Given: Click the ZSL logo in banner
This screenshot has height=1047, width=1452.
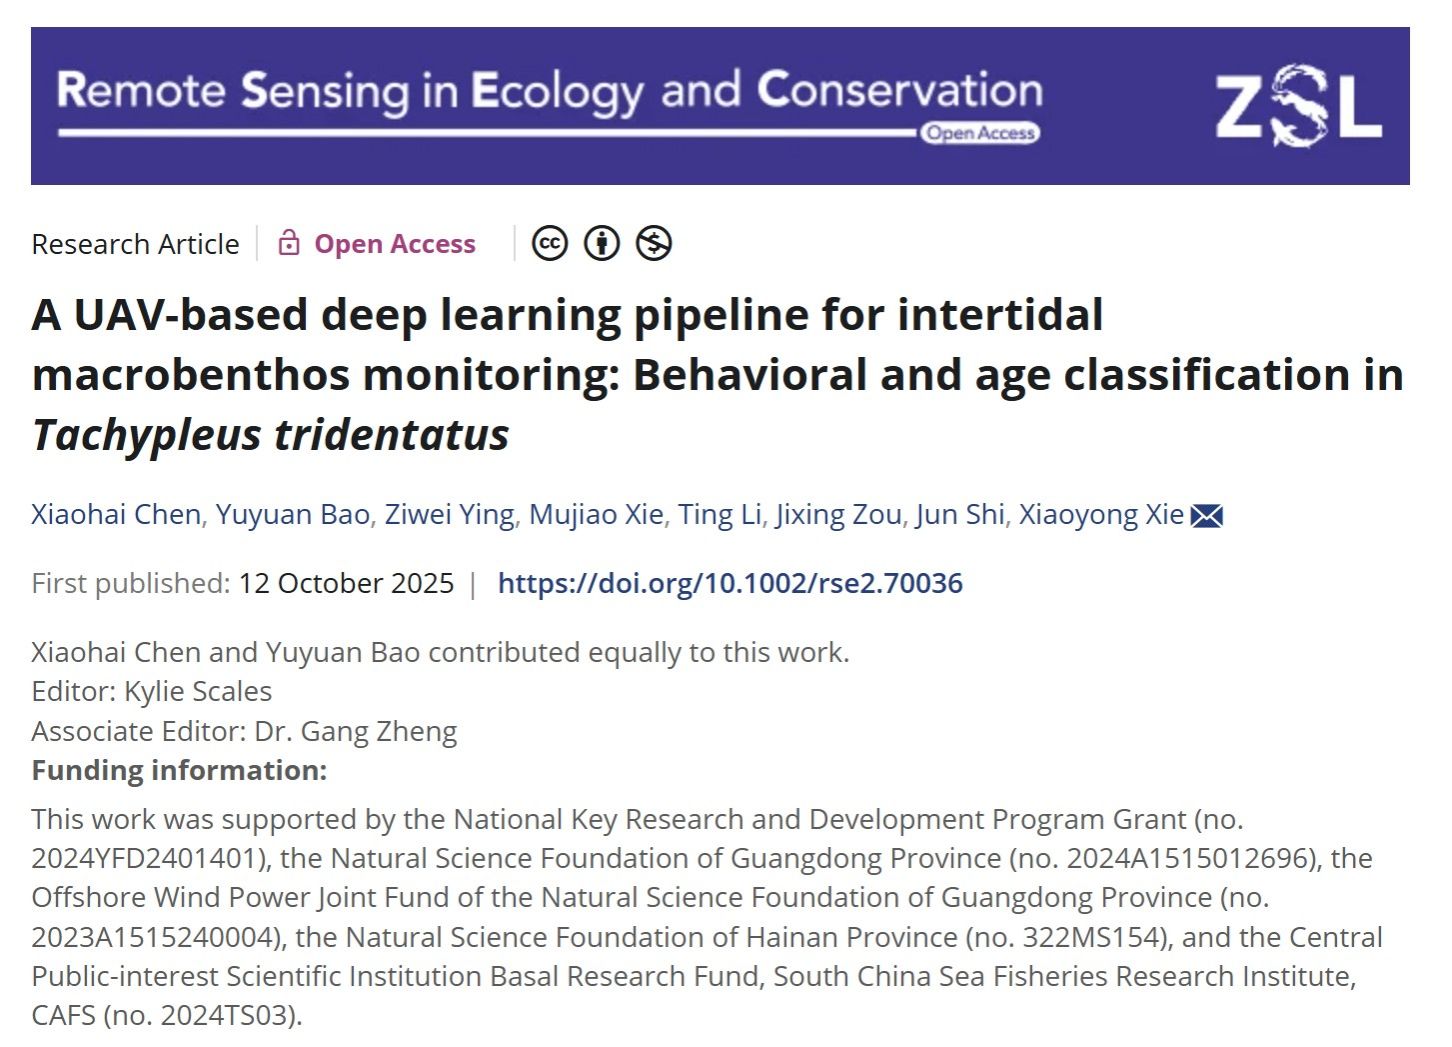Looking at the screenshot, I should (1298, 105).
